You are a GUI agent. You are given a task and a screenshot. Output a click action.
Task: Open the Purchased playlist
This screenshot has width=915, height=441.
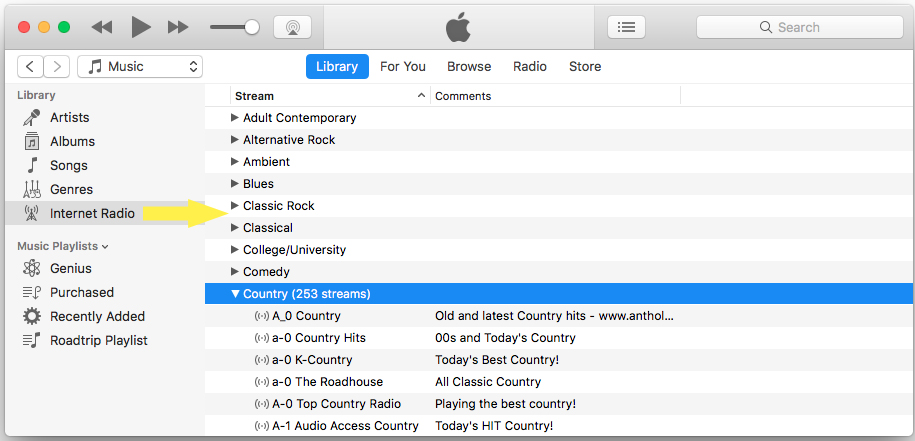105,292
